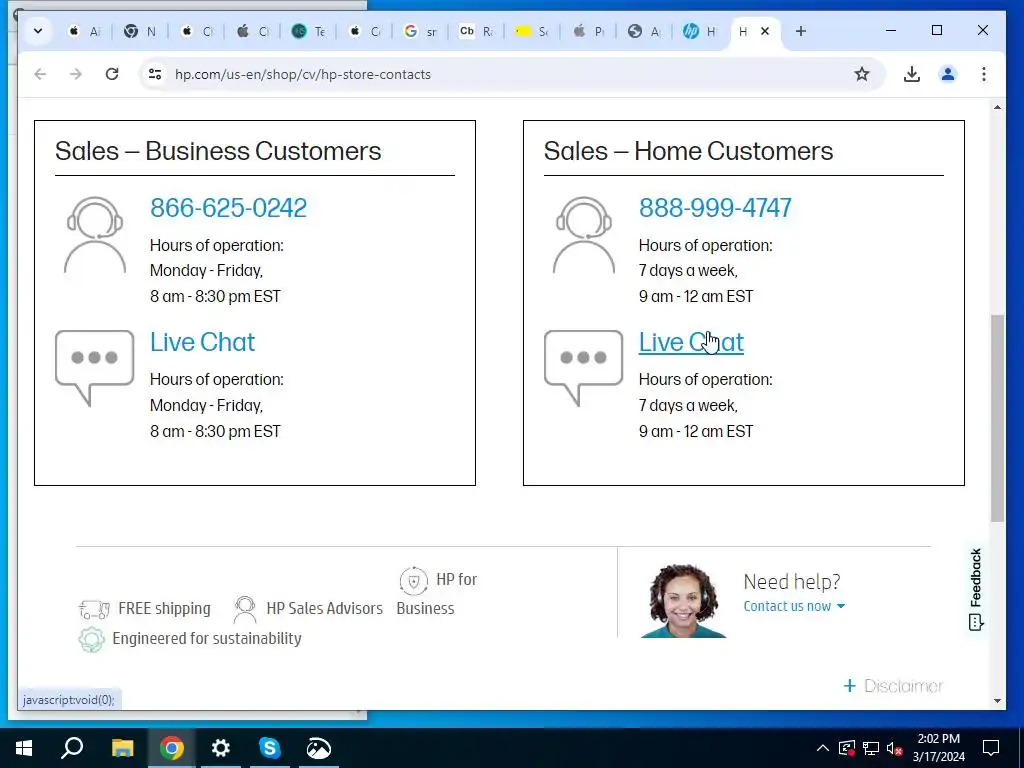Image resolution: width=1024 pixels, height=768 pixels.
Task: View site information icon in address bar
Action: point(155,74)
